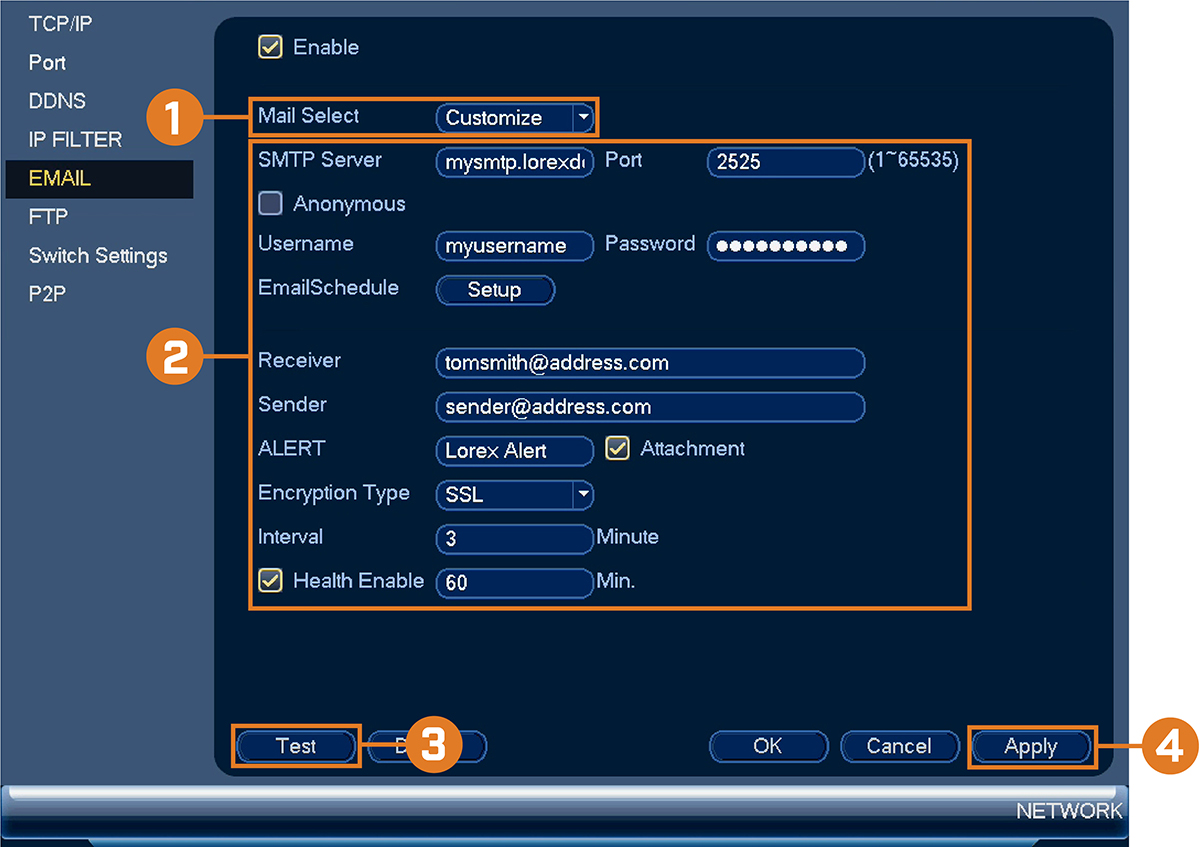Screen dimensions: 1200x847
Task: Confirm with the OK button
Action: (x=768, y=746)
